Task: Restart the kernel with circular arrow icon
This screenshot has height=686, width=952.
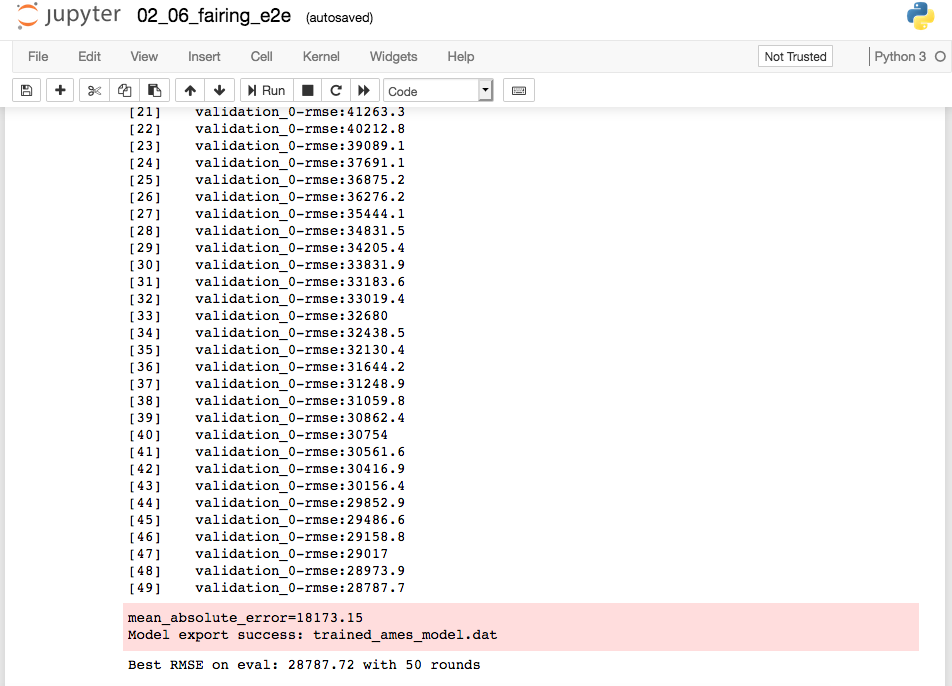Action: click(x=336, y=91)
